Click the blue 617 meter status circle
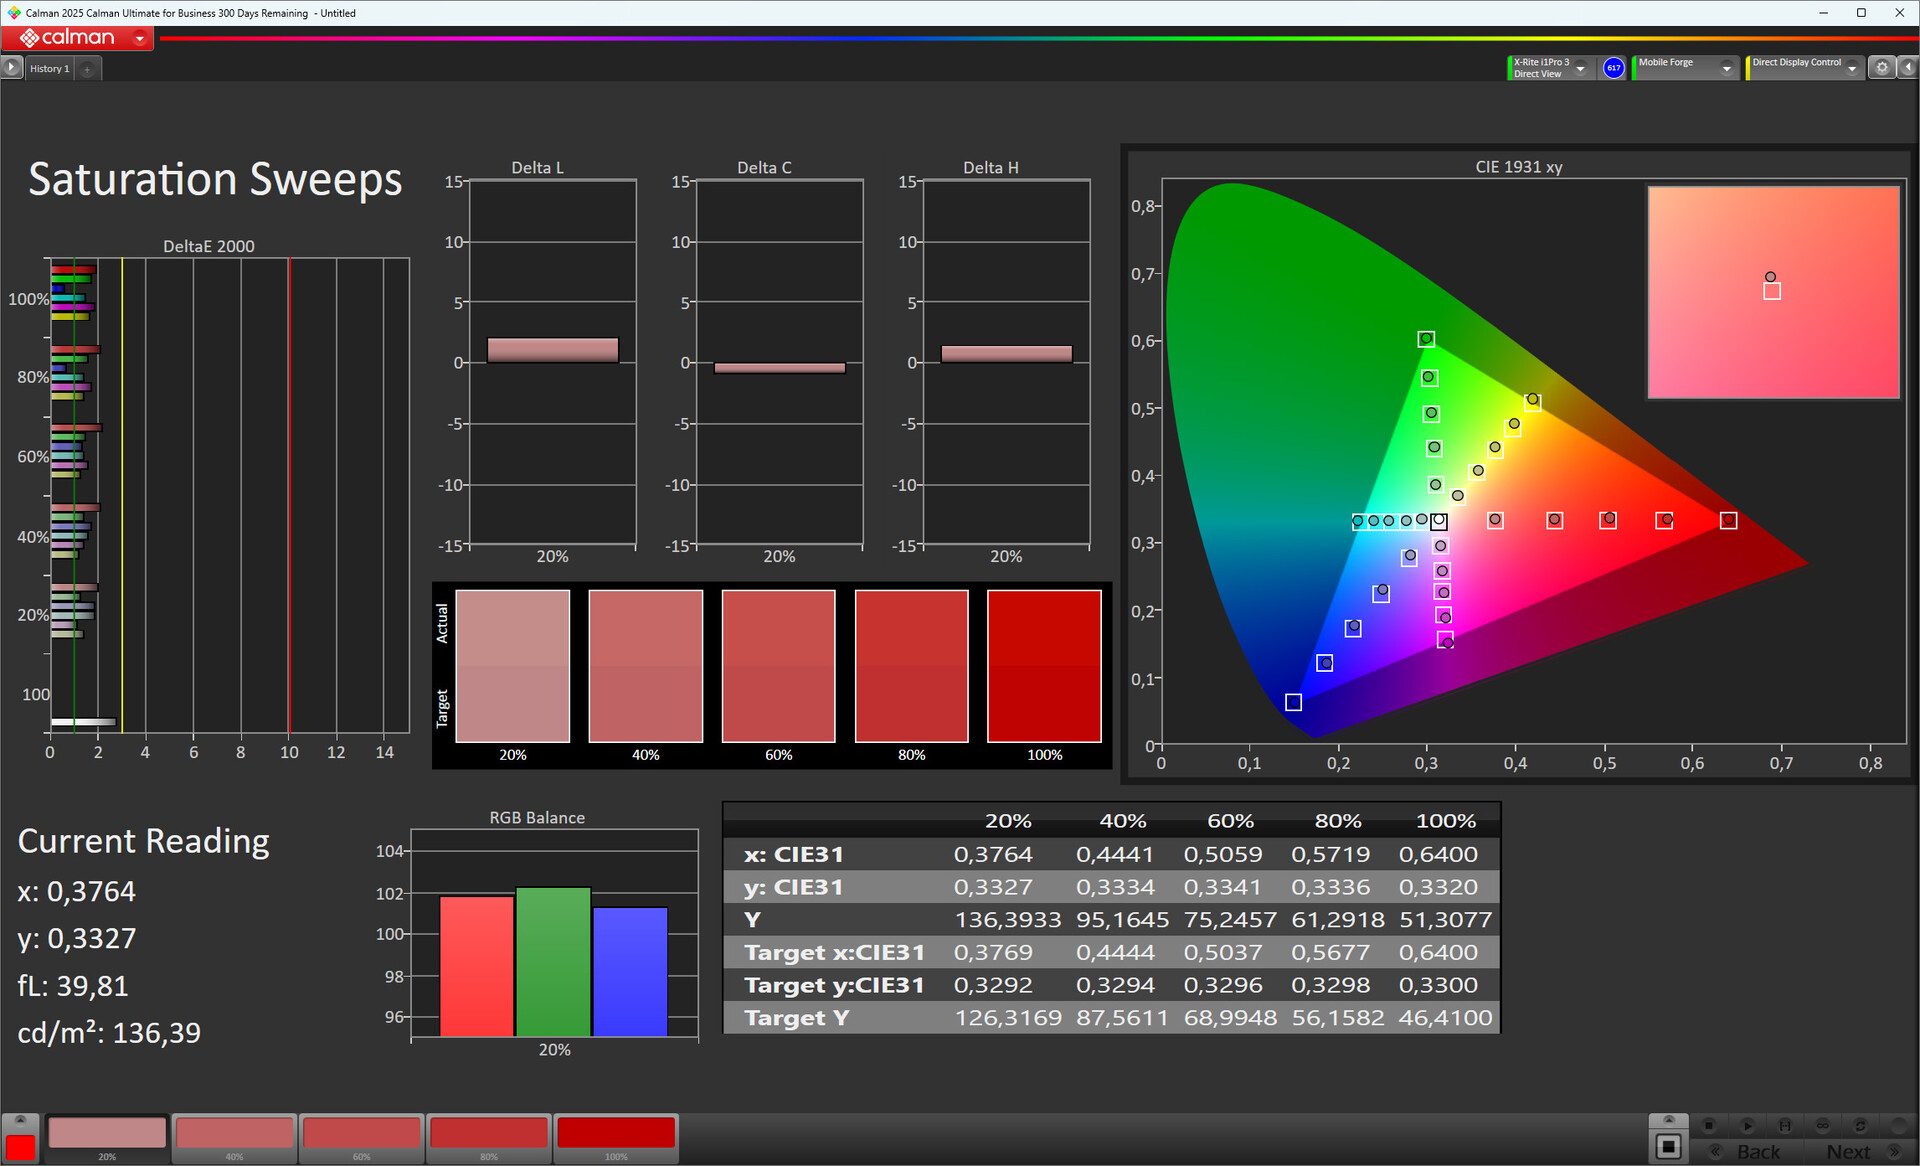This screenshot has width=1920, height=1166. pos(1613,68)
